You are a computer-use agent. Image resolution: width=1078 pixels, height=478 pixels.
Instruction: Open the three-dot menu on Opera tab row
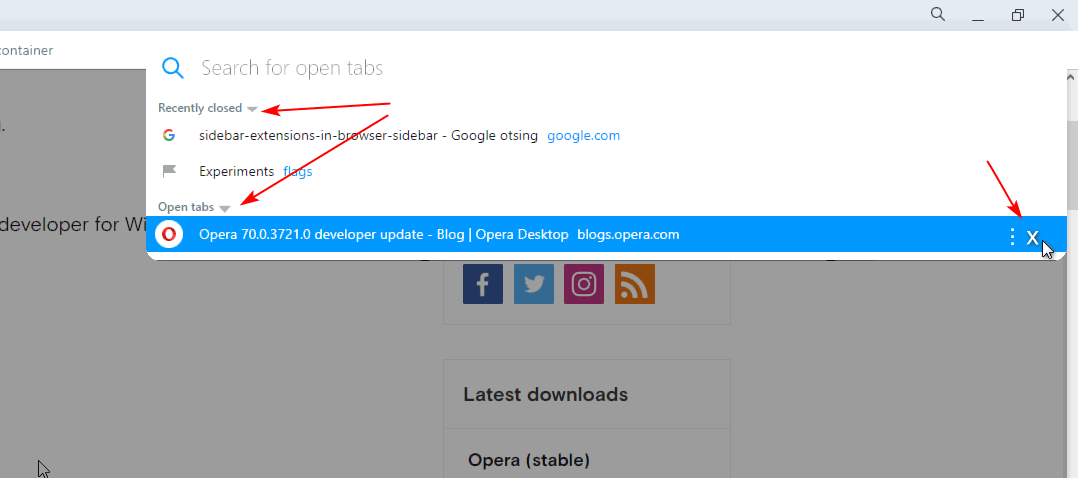point(1011,237)
